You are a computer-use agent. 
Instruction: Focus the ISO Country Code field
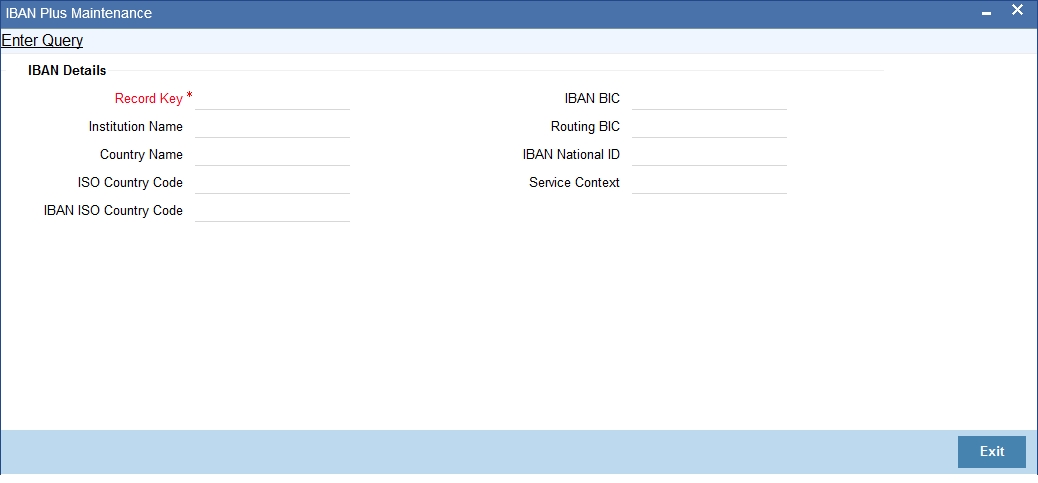(272, 182)
